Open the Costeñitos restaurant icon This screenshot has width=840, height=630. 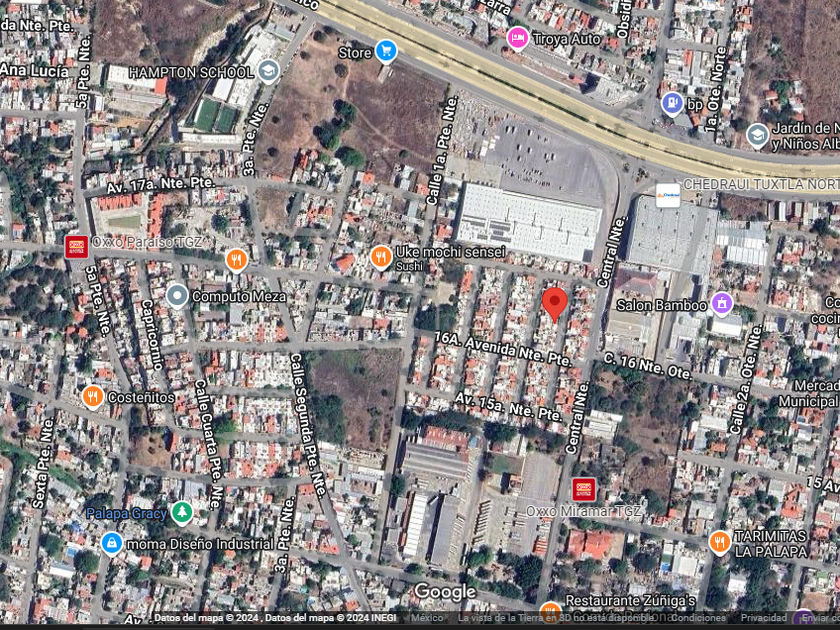coord(93,397)
